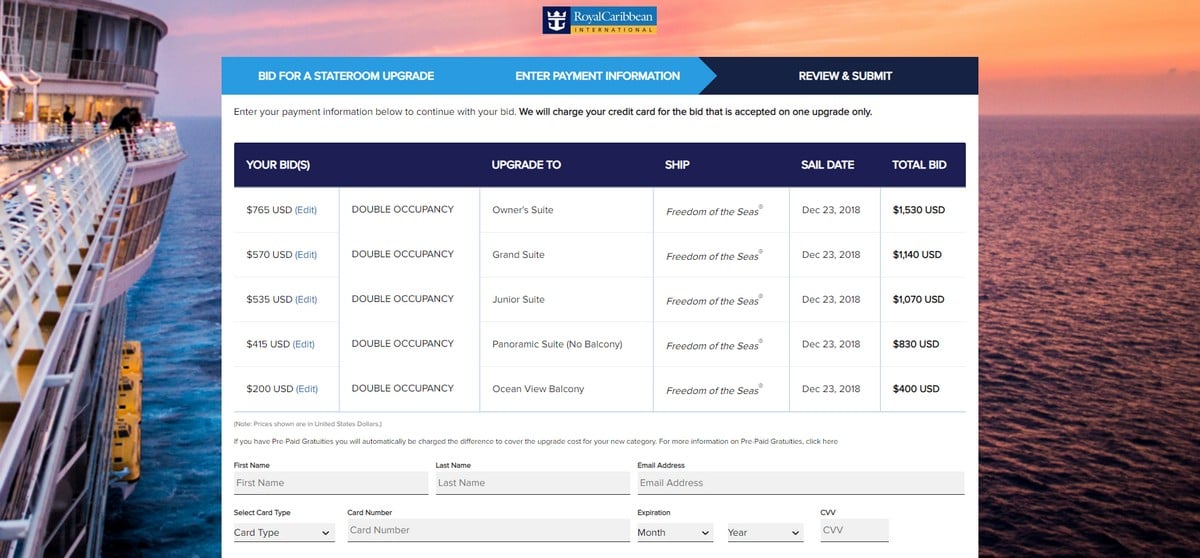
Task: Edit the $570 USD bid
Action: (x=306, y=255)
